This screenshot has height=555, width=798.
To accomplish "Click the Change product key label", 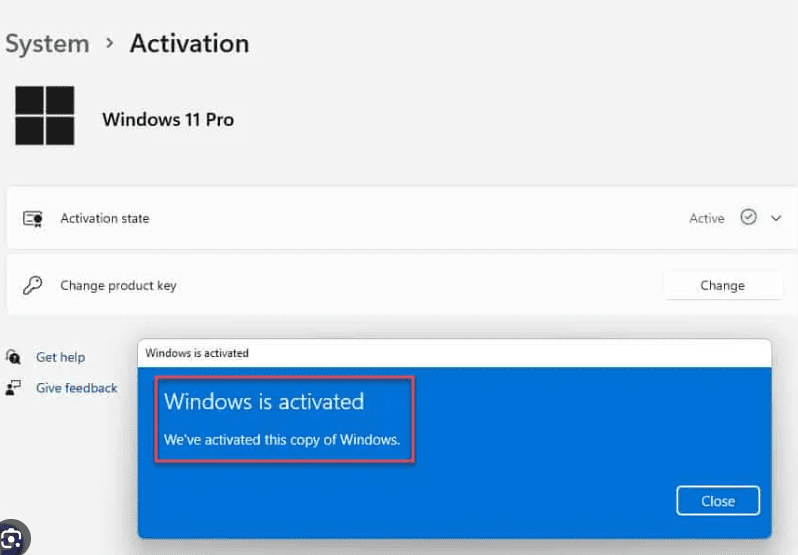I will click(x=118, y=285).
